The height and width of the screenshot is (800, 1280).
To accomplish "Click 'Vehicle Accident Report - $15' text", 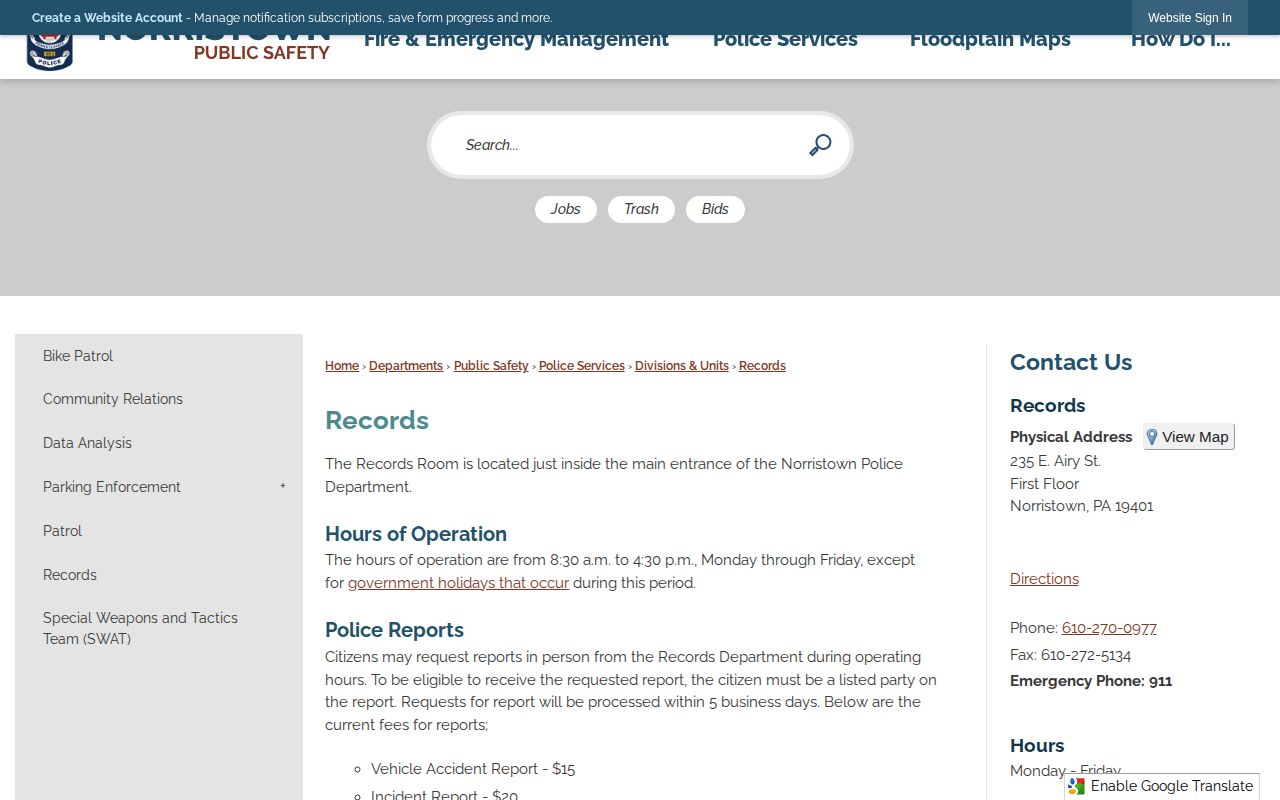I will 473,769.
